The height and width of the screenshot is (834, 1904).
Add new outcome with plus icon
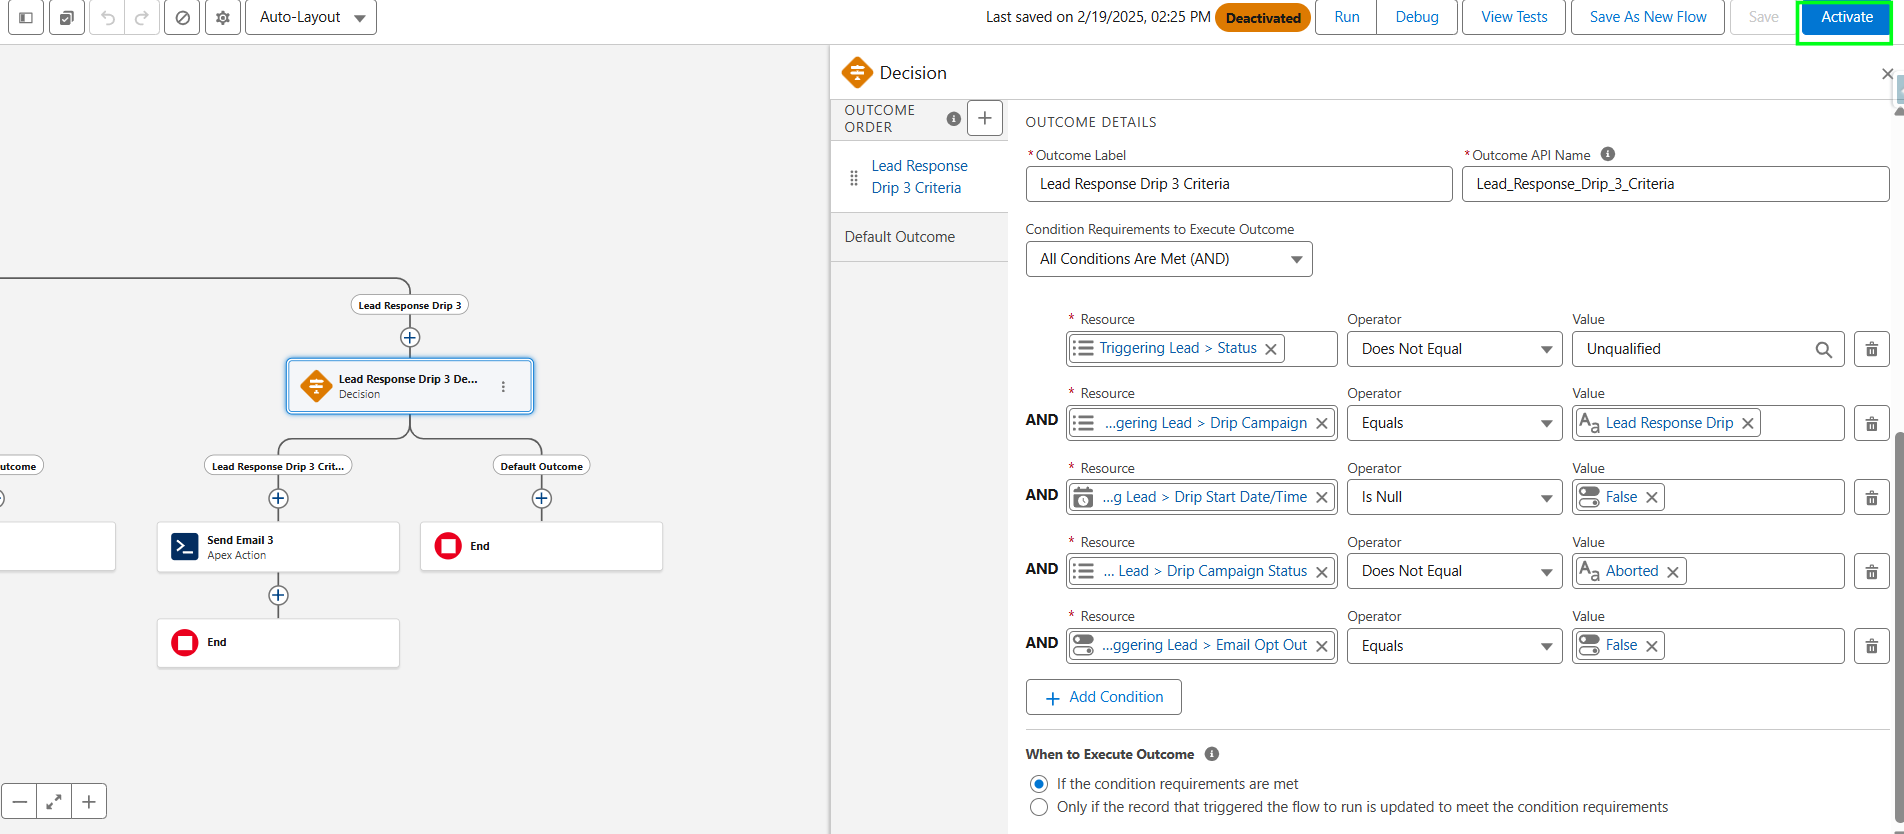985,118
